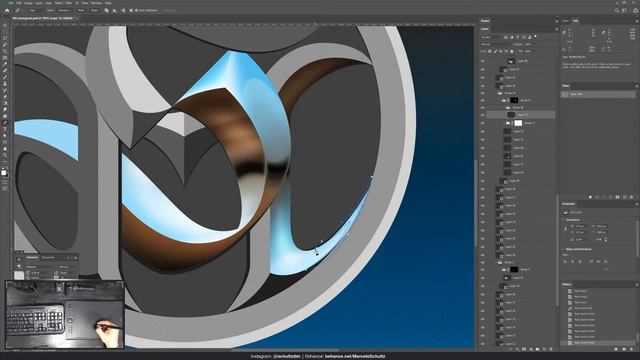Click Create new snapshot icon in History panel
Viewport: 640px width, 360px height.
[624, 349]
